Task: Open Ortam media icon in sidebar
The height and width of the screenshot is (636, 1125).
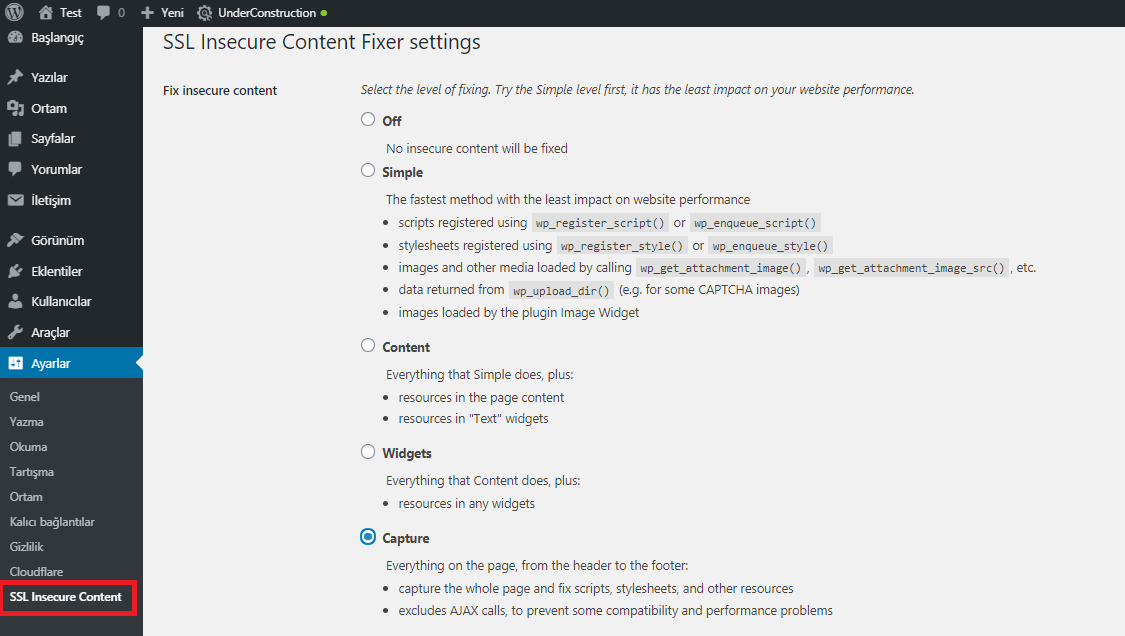Action: [x=15, y=108]
